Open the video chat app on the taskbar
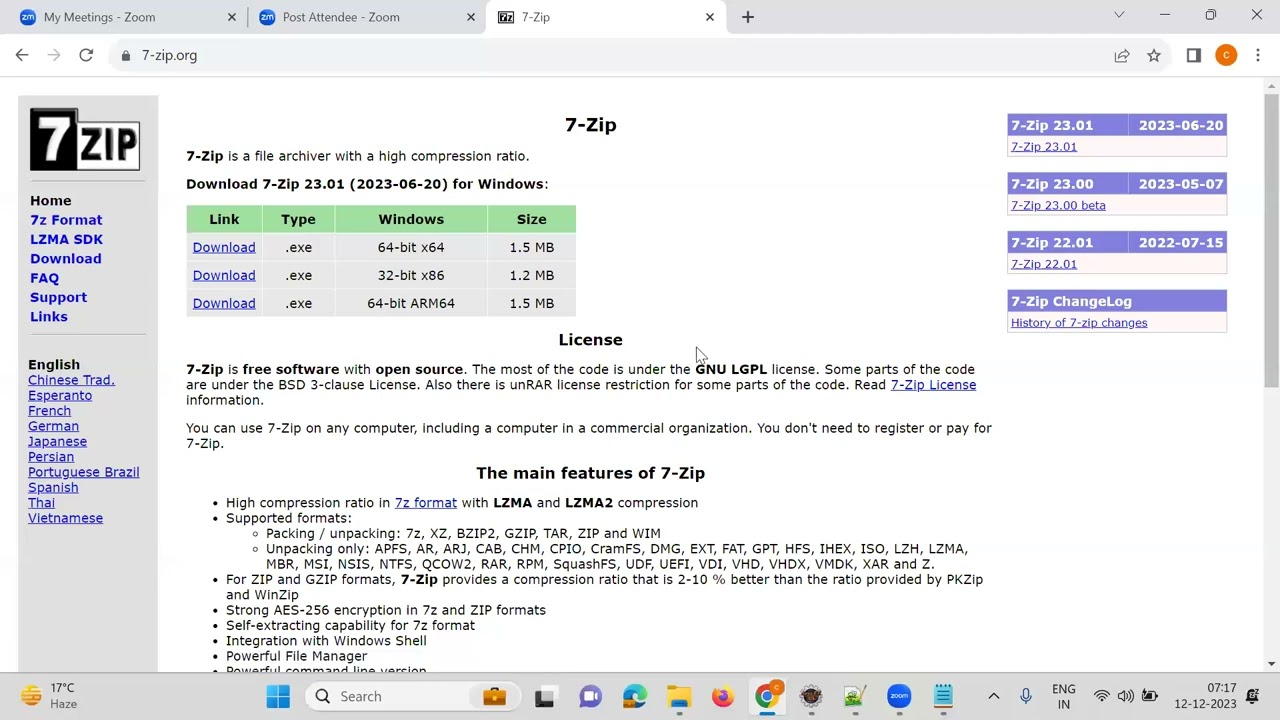The width and height of the screenshot is (1280, 720). click(x=590, y=696)
